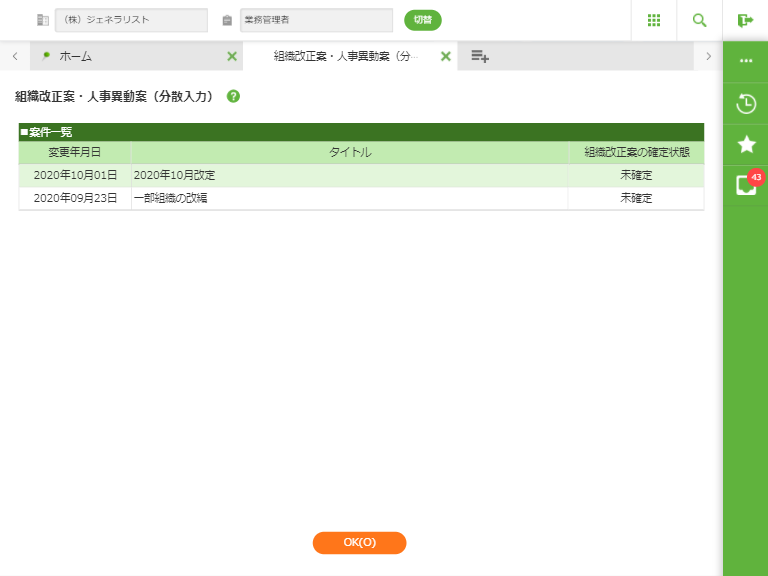Click the 切替 button

[x=423, y=20]
